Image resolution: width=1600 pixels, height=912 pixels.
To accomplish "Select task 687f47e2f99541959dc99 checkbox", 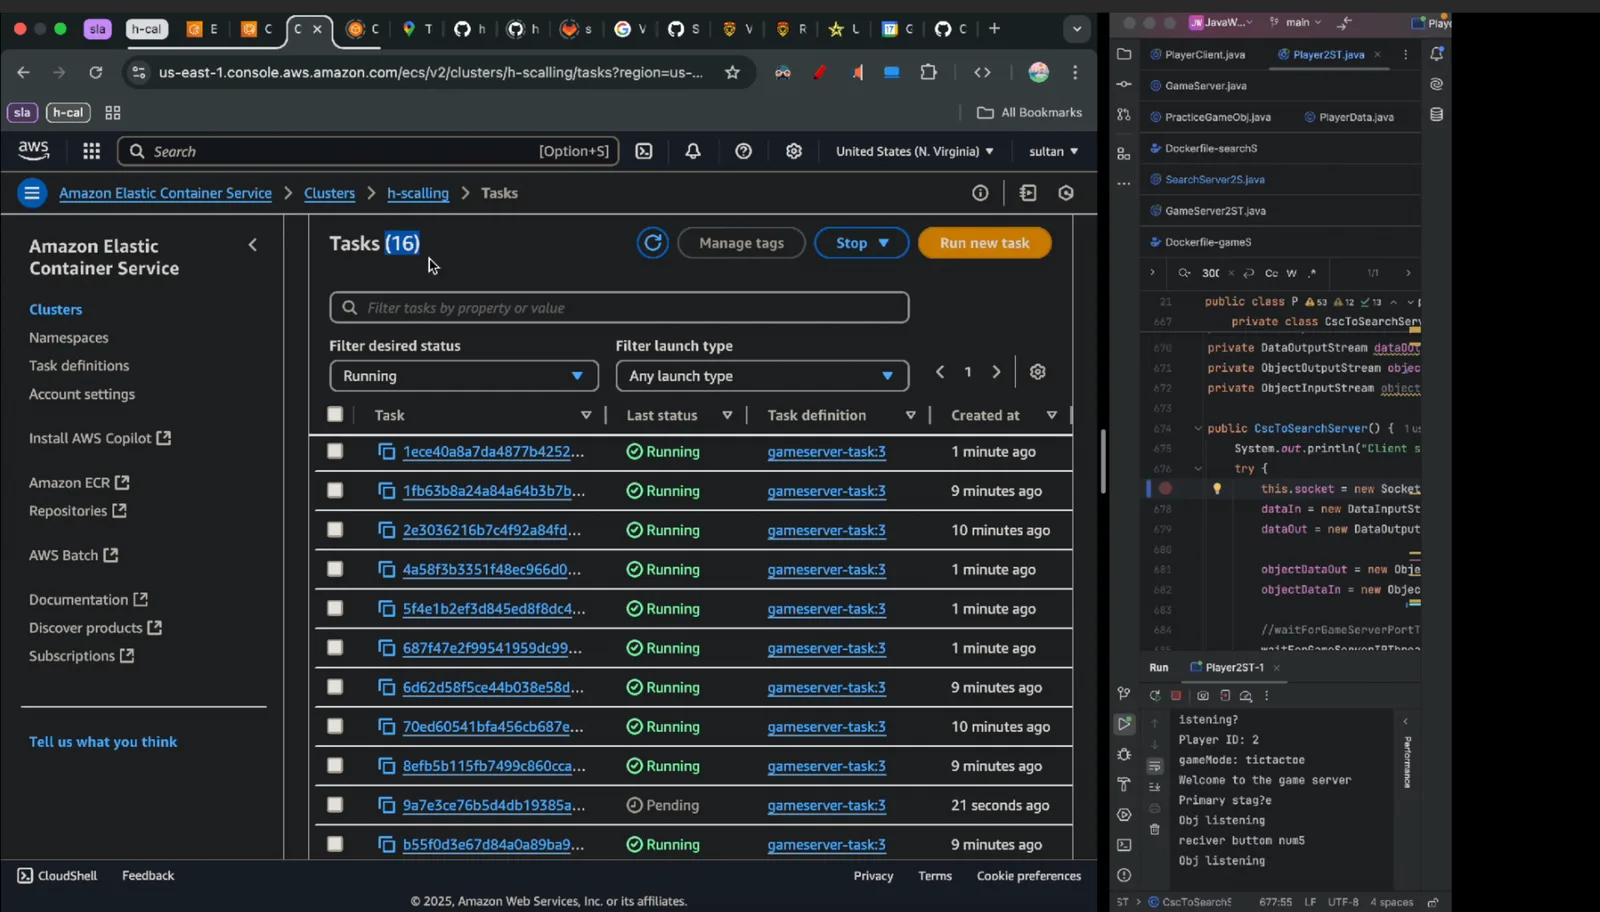I will coord(335,648).
